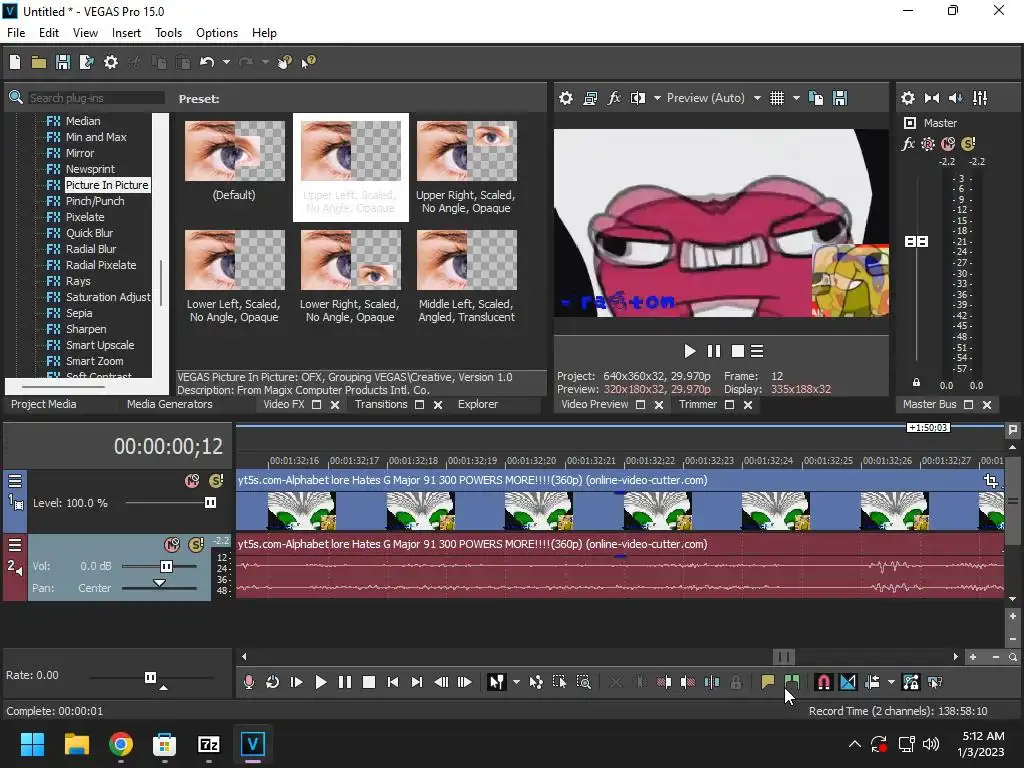Screen dimensions: 1024x768
Task: Copy preview snapshot to clipboard icon
Action: click(816, 98)
